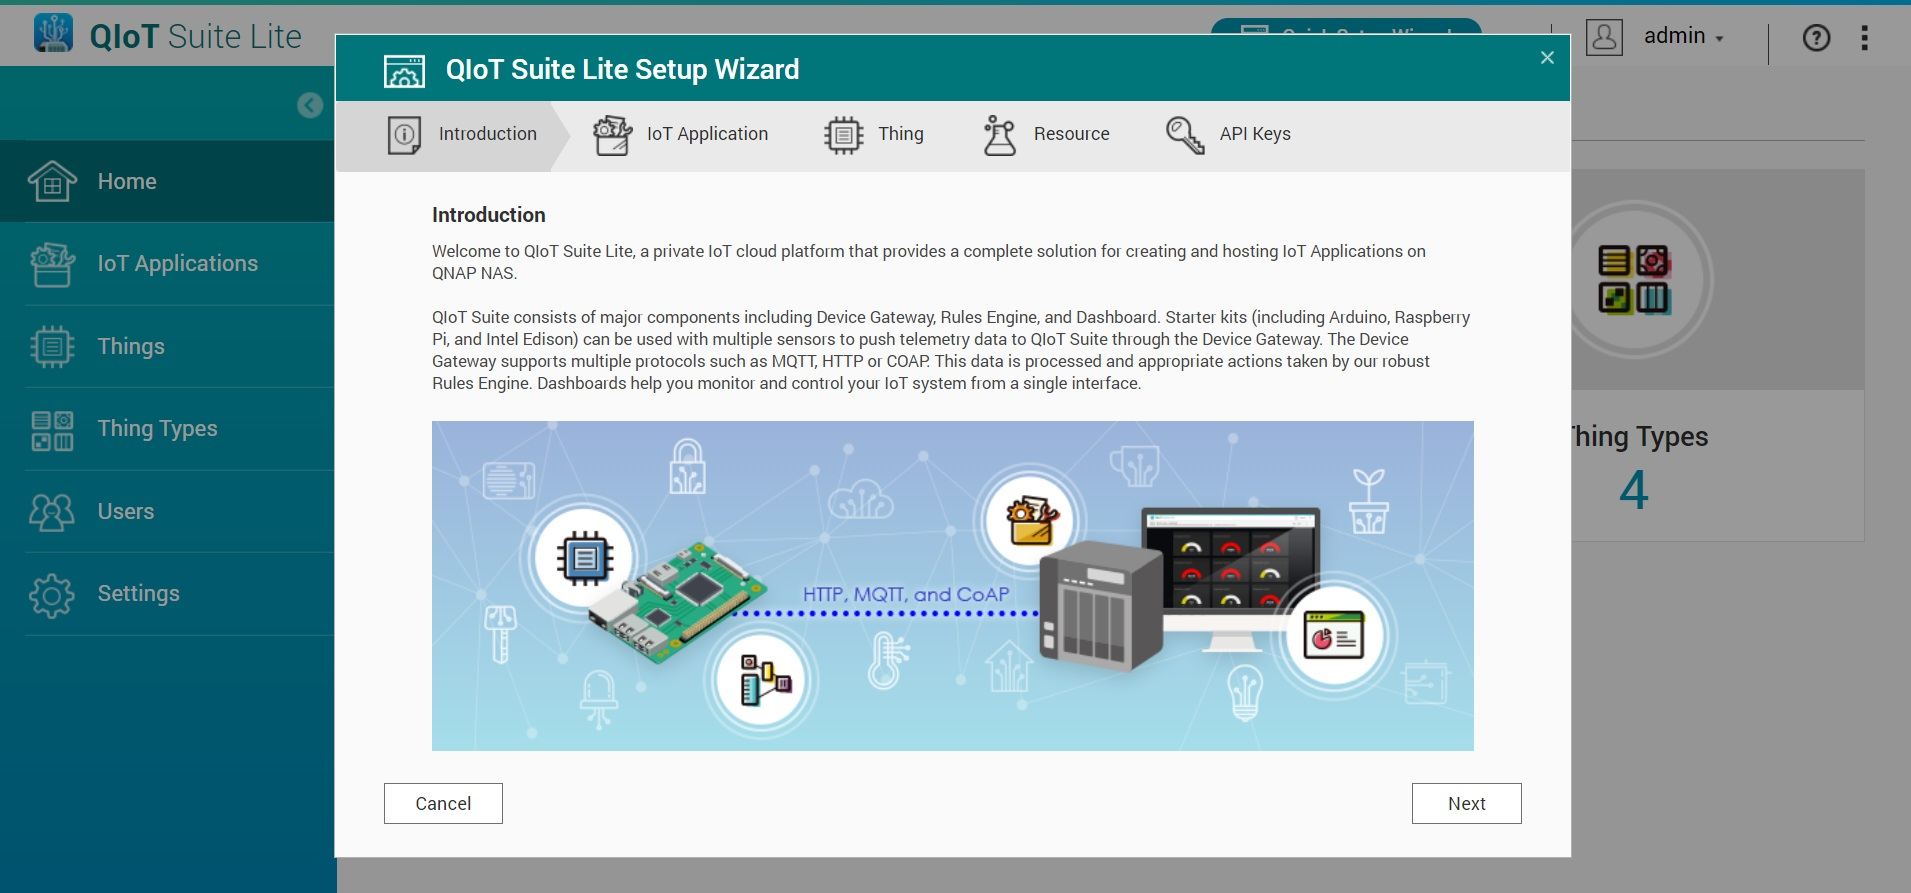Collapse the sidebar with arrow button

(310, 105)
